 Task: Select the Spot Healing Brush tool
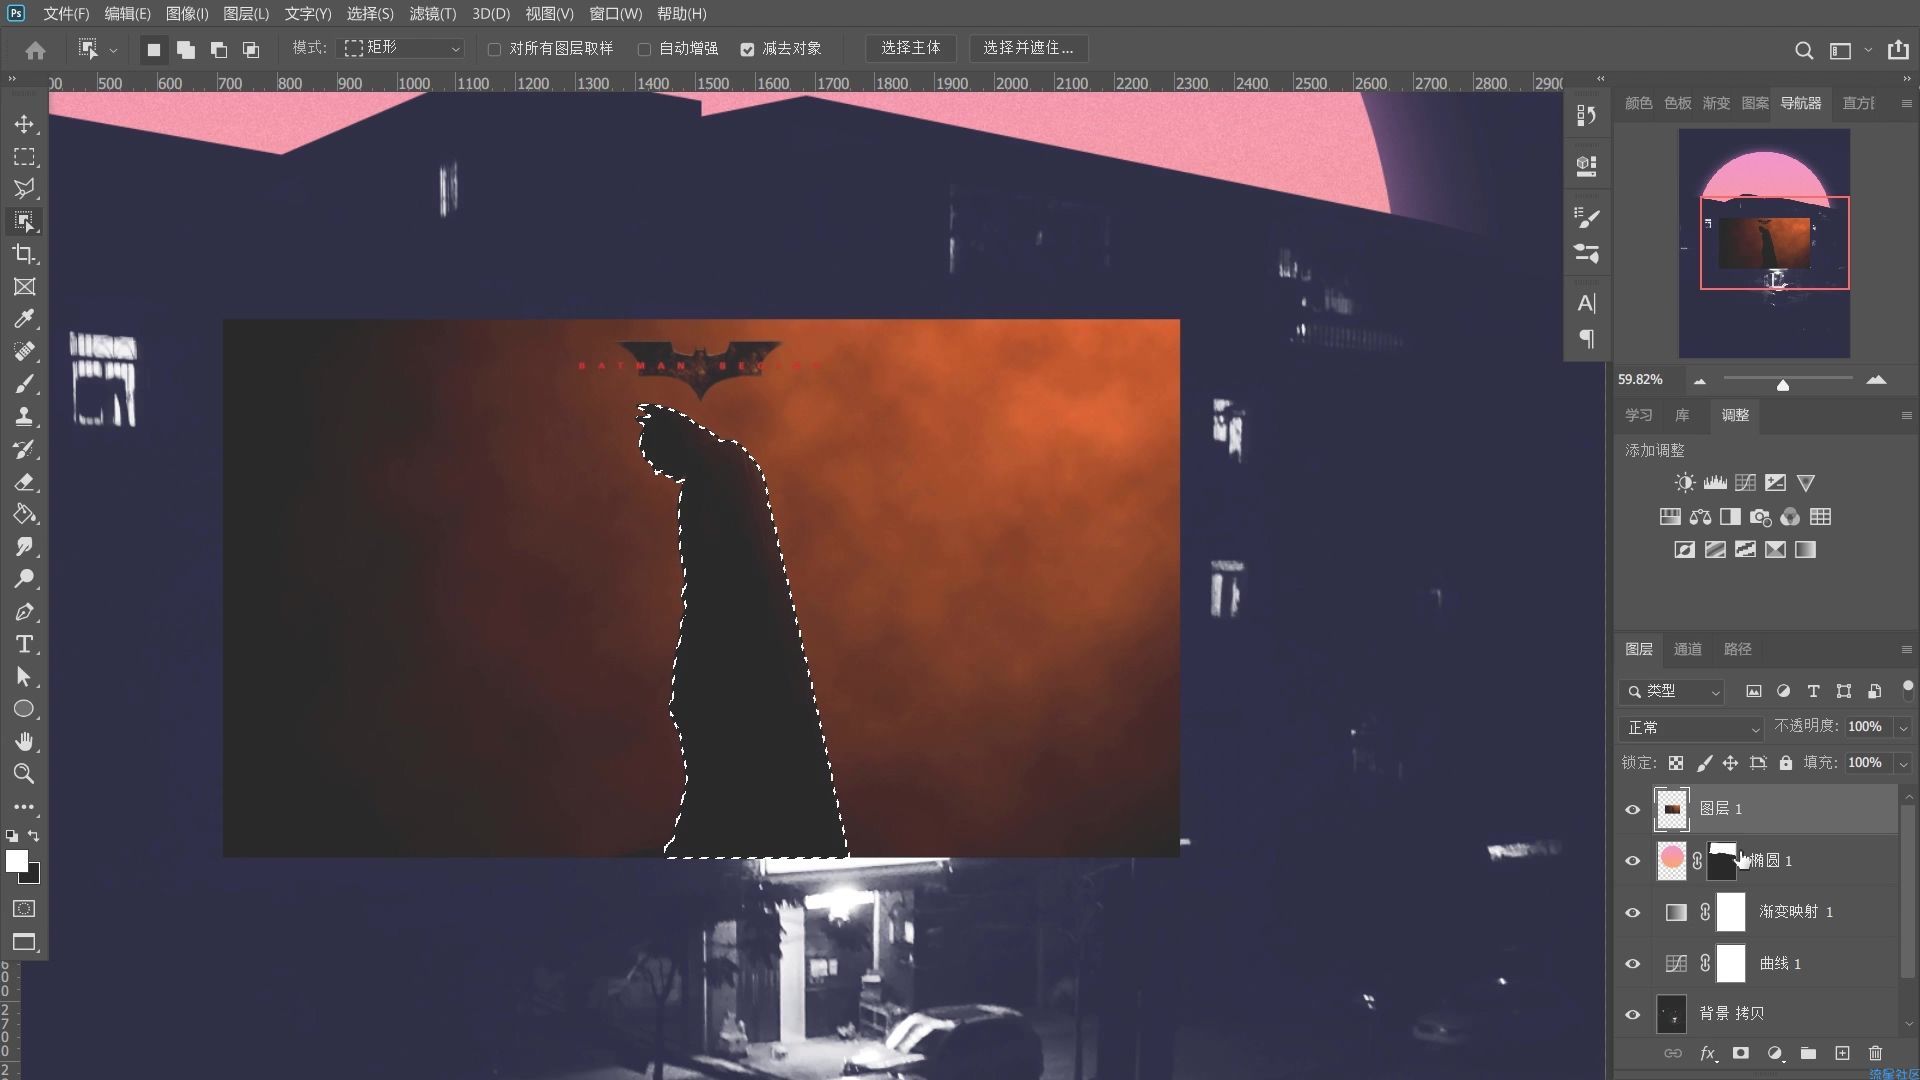24,352
